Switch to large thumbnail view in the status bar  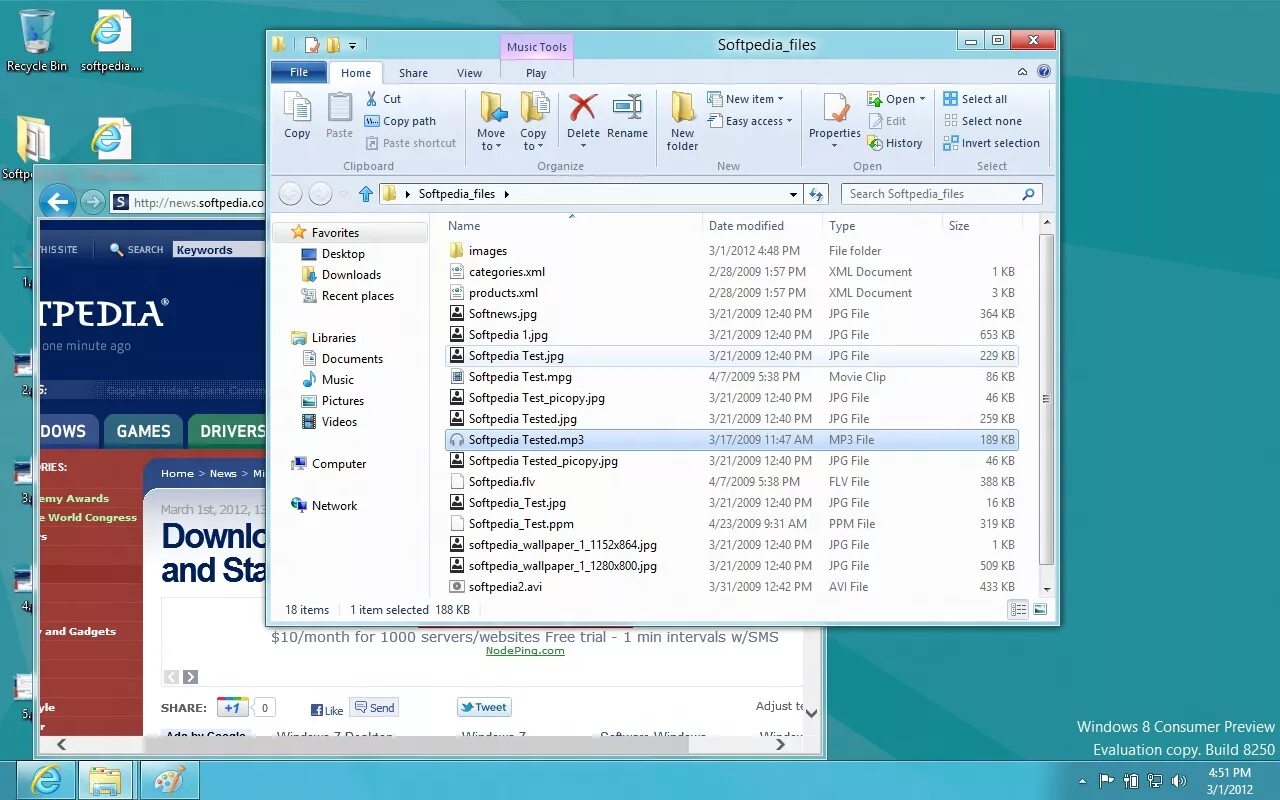(1040, 609)
